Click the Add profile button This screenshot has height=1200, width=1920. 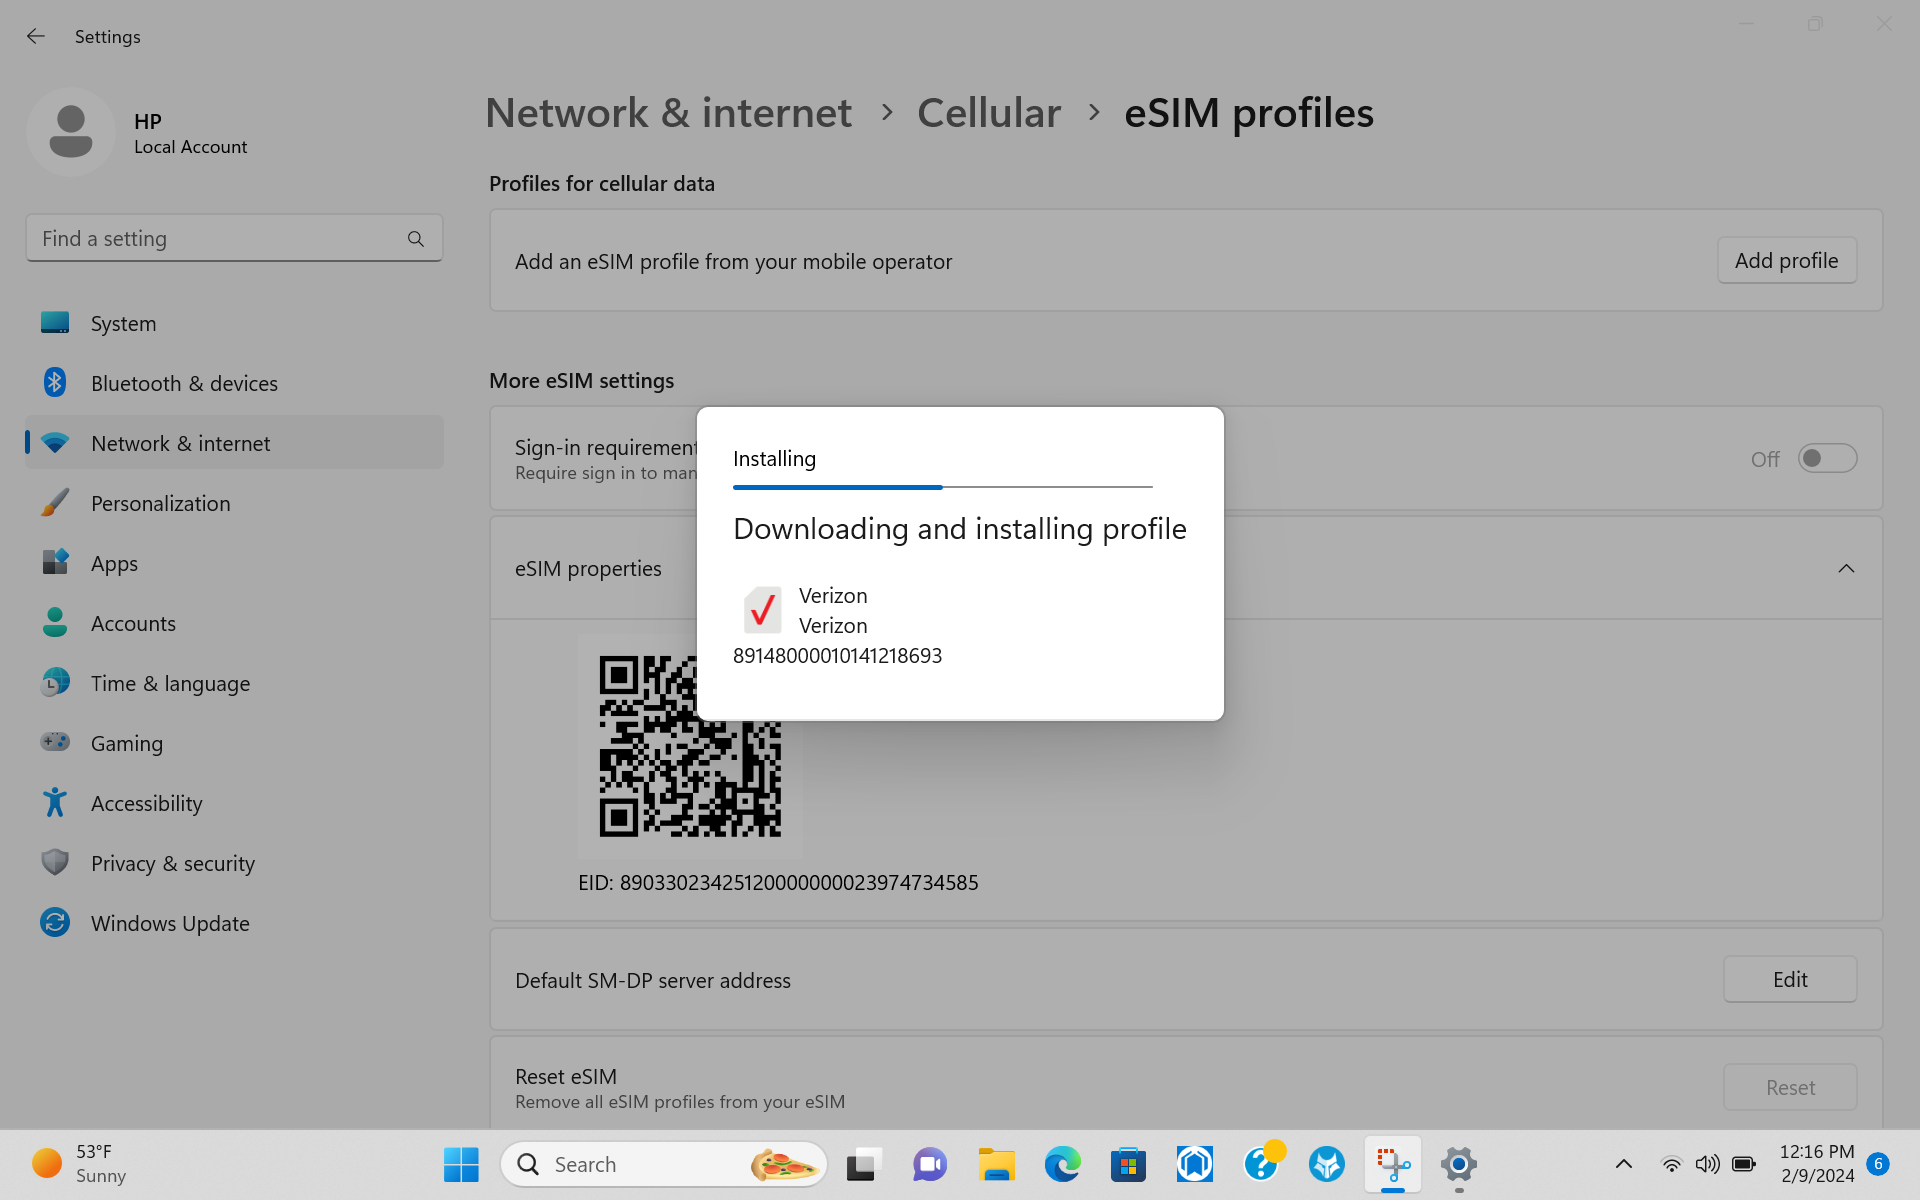(x=1787, y=260)
